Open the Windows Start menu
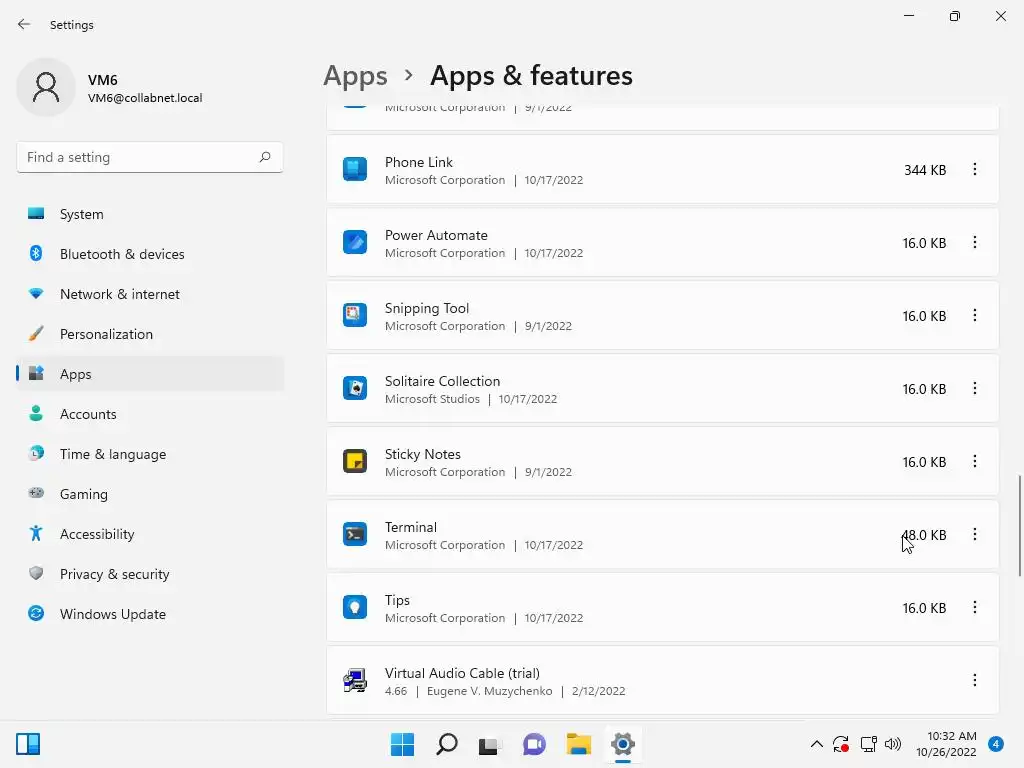1024x768 pixels. 402,744
